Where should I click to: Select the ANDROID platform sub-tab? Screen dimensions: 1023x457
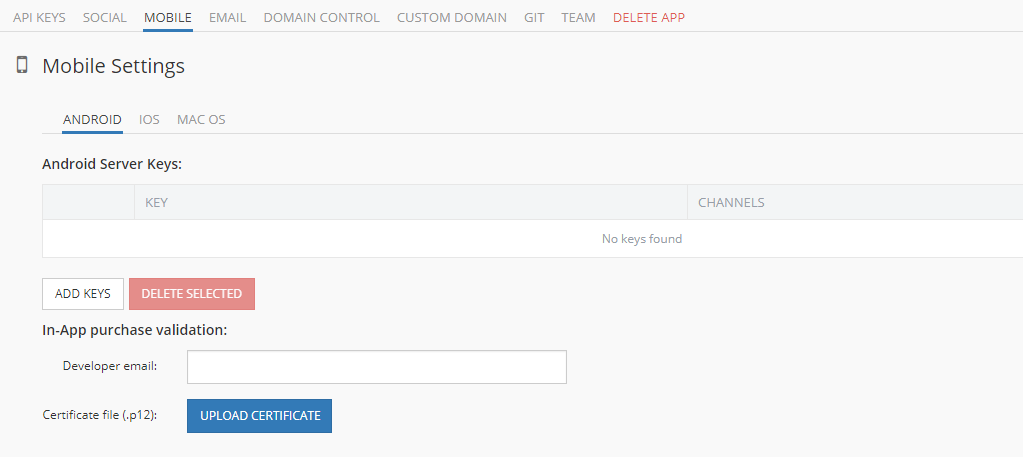92,119
